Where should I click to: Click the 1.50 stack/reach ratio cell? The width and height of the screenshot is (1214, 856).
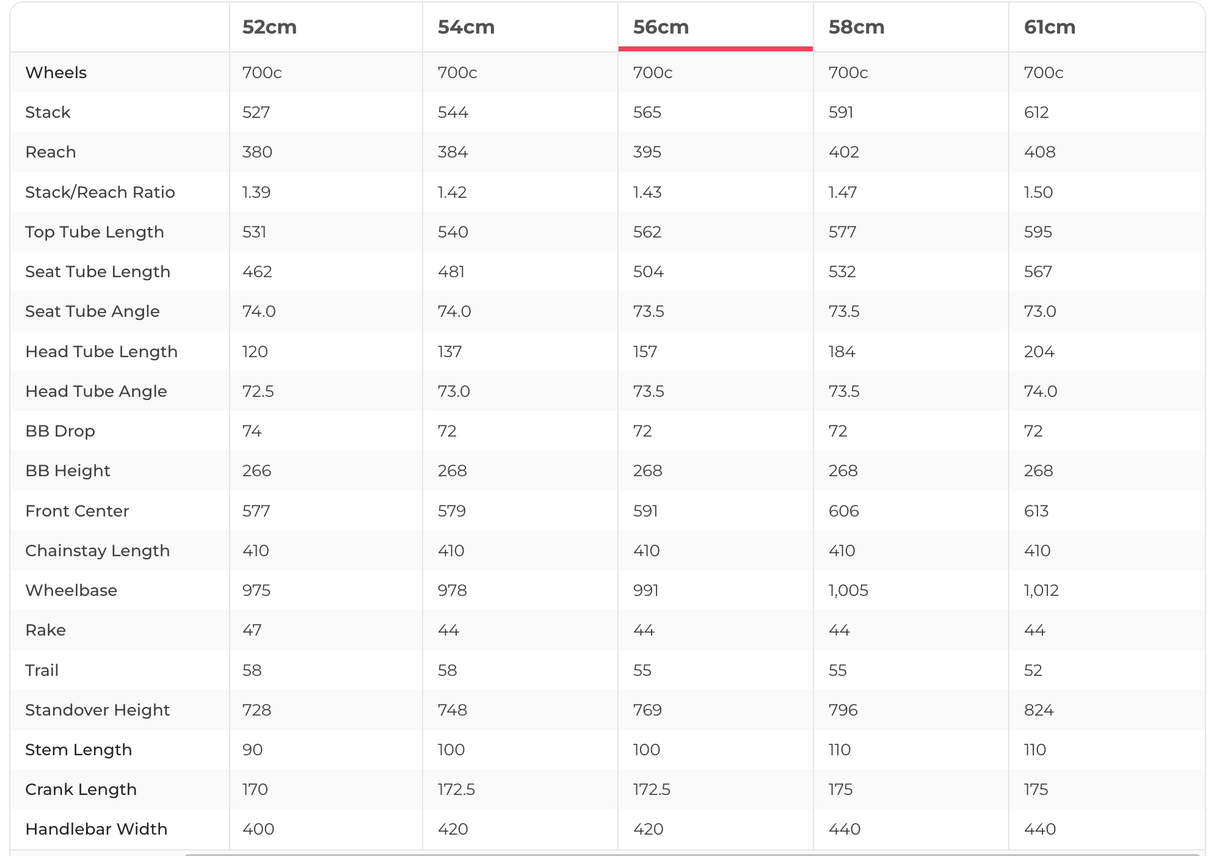pos(1038,192)
